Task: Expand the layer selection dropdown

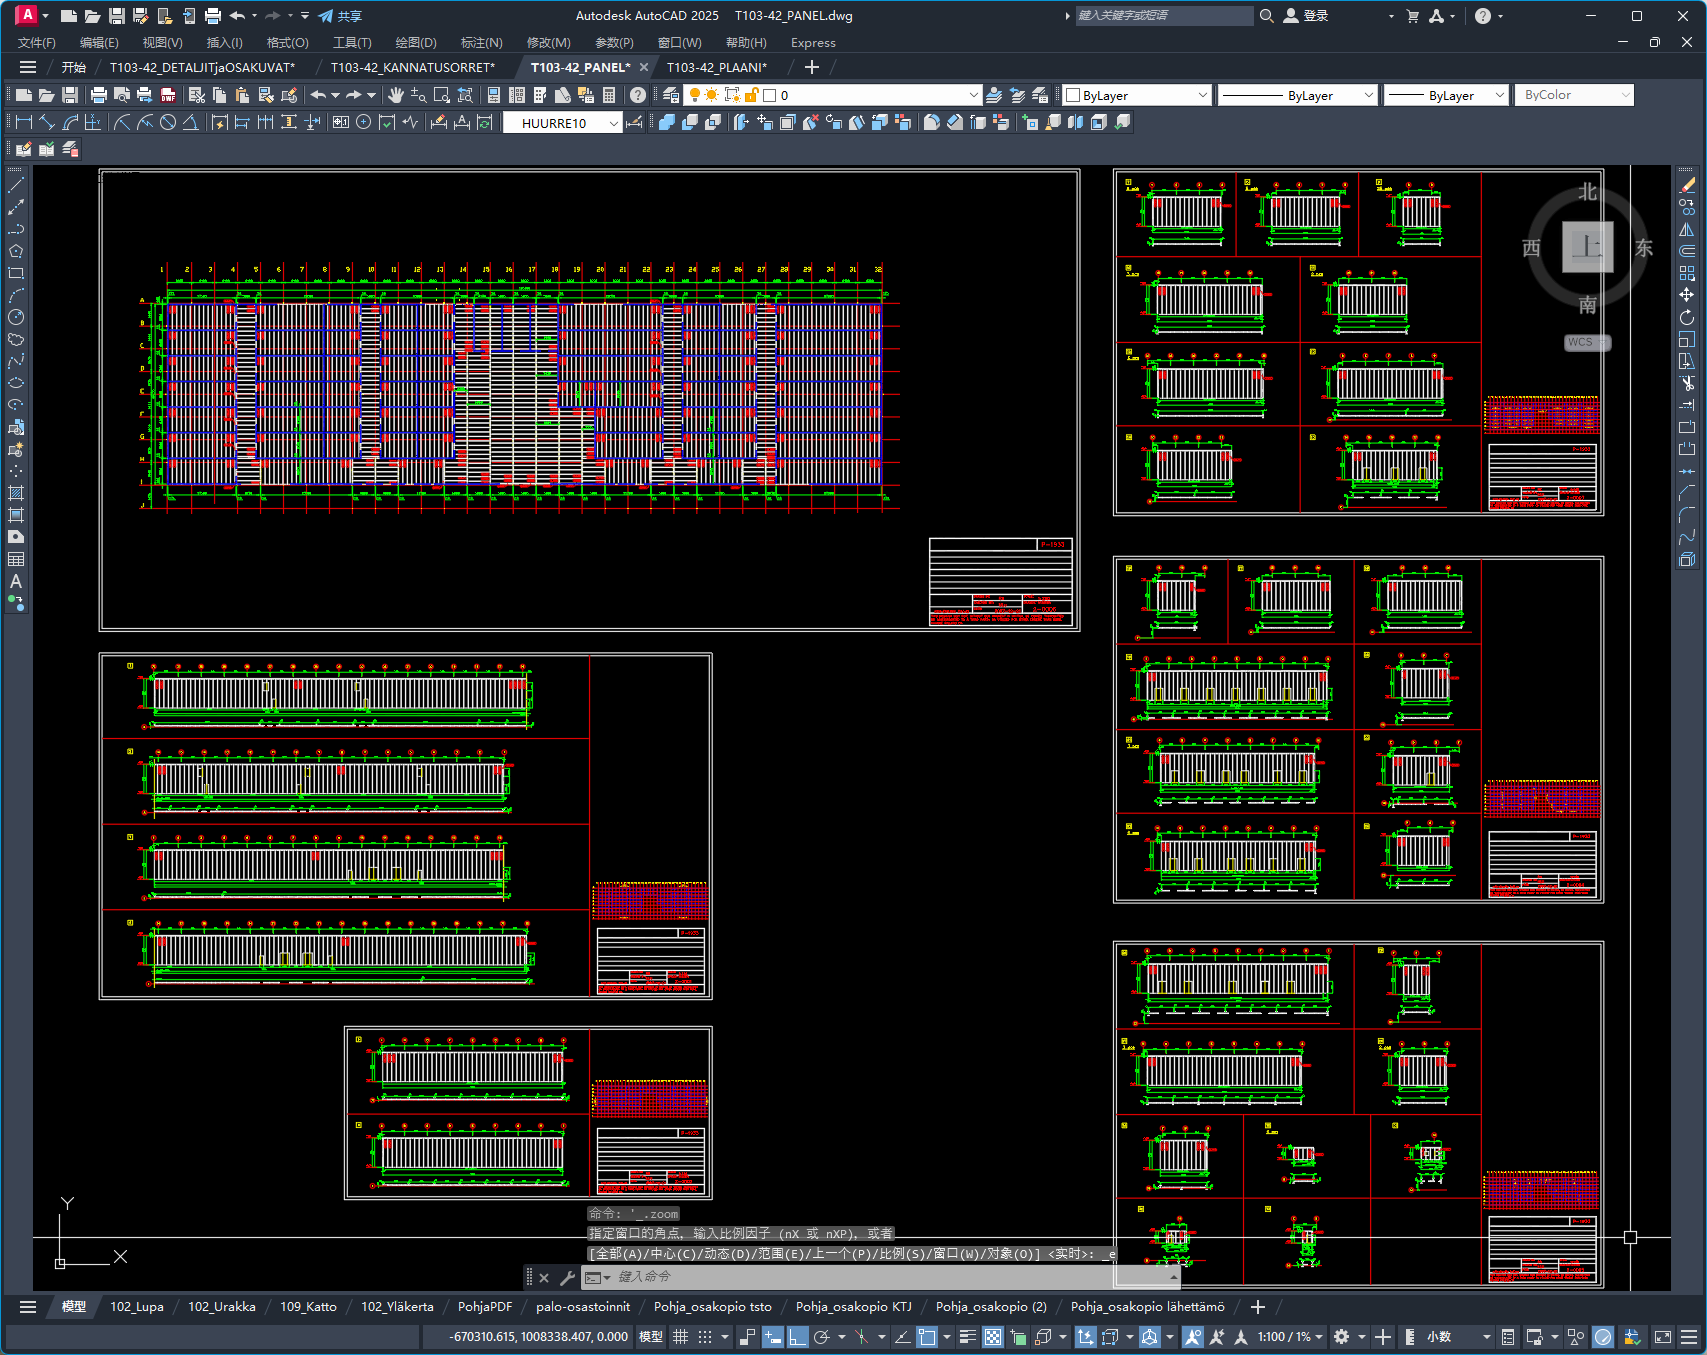Action: (973, 95)
